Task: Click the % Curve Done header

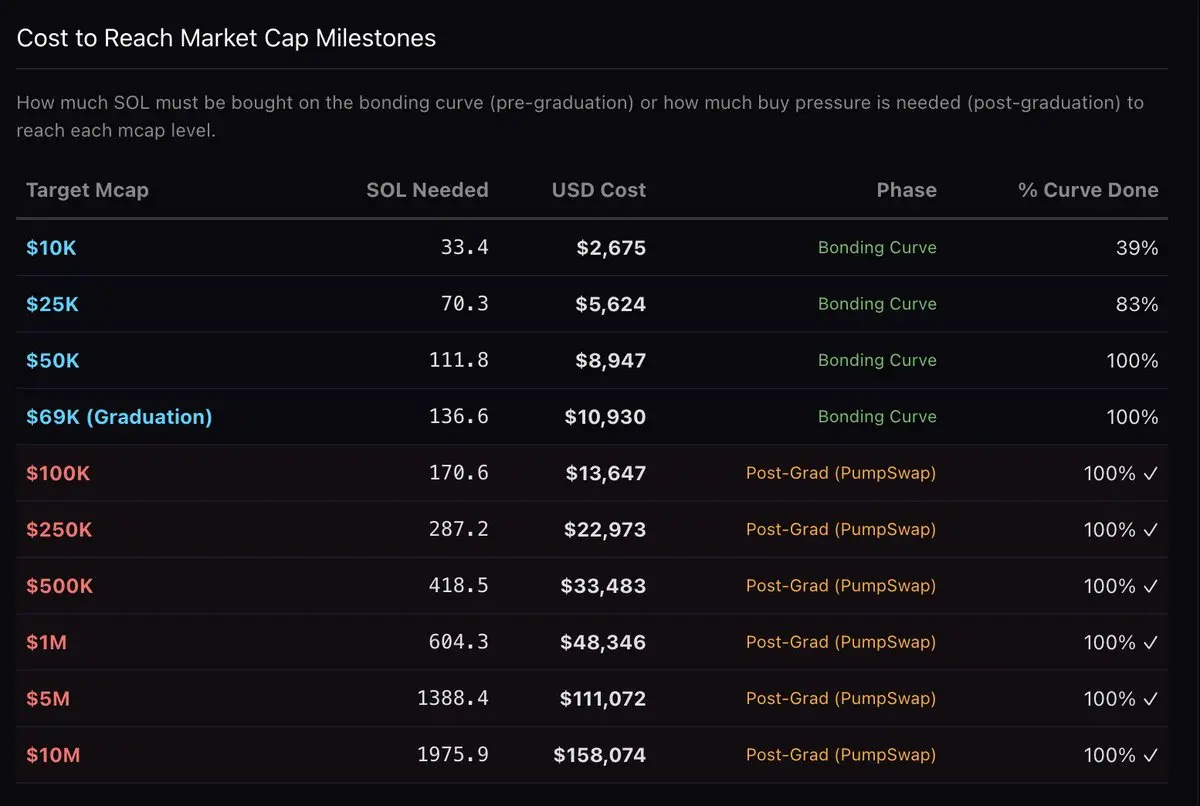Action: (x=1088, y=190)
